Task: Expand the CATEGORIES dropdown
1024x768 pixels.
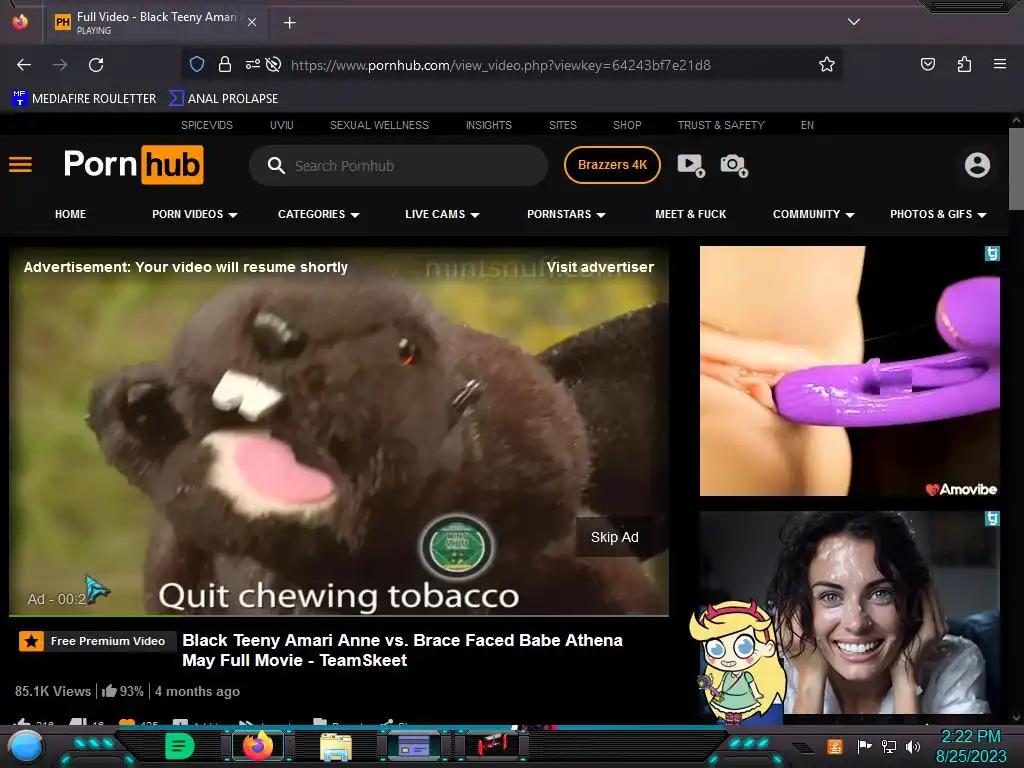Action: point(319,214)
